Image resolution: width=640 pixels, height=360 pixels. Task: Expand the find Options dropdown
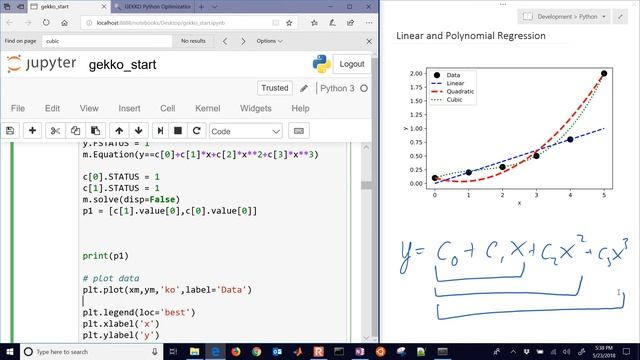pos(269,41)
